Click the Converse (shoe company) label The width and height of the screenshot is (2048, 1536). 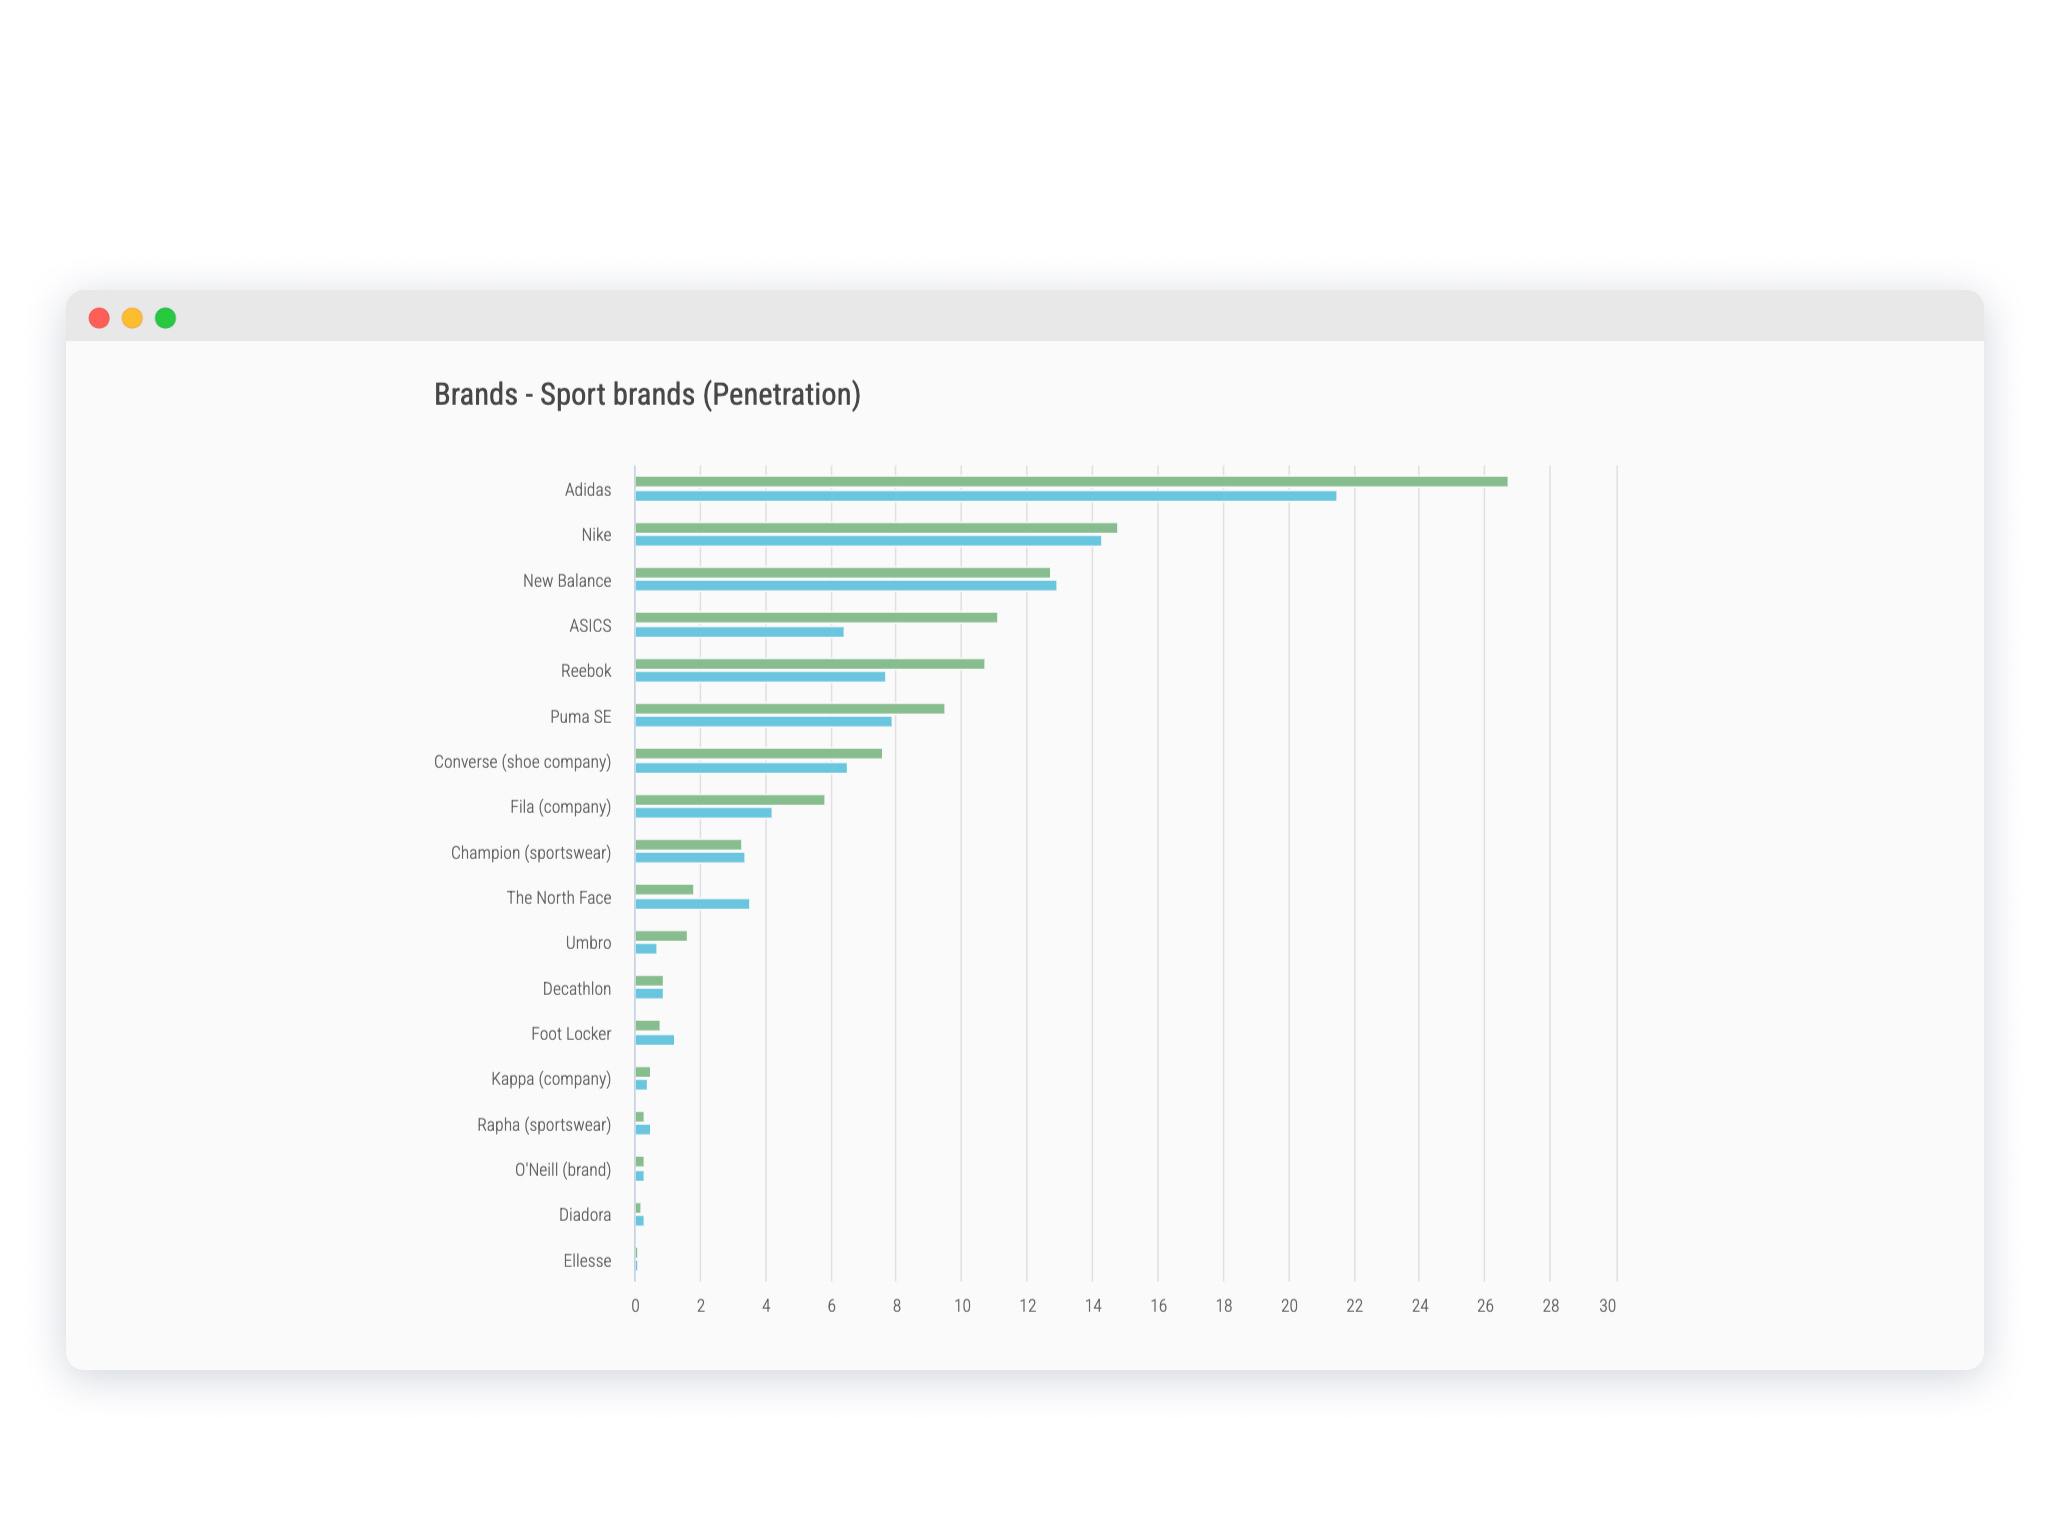coord(522,762)
